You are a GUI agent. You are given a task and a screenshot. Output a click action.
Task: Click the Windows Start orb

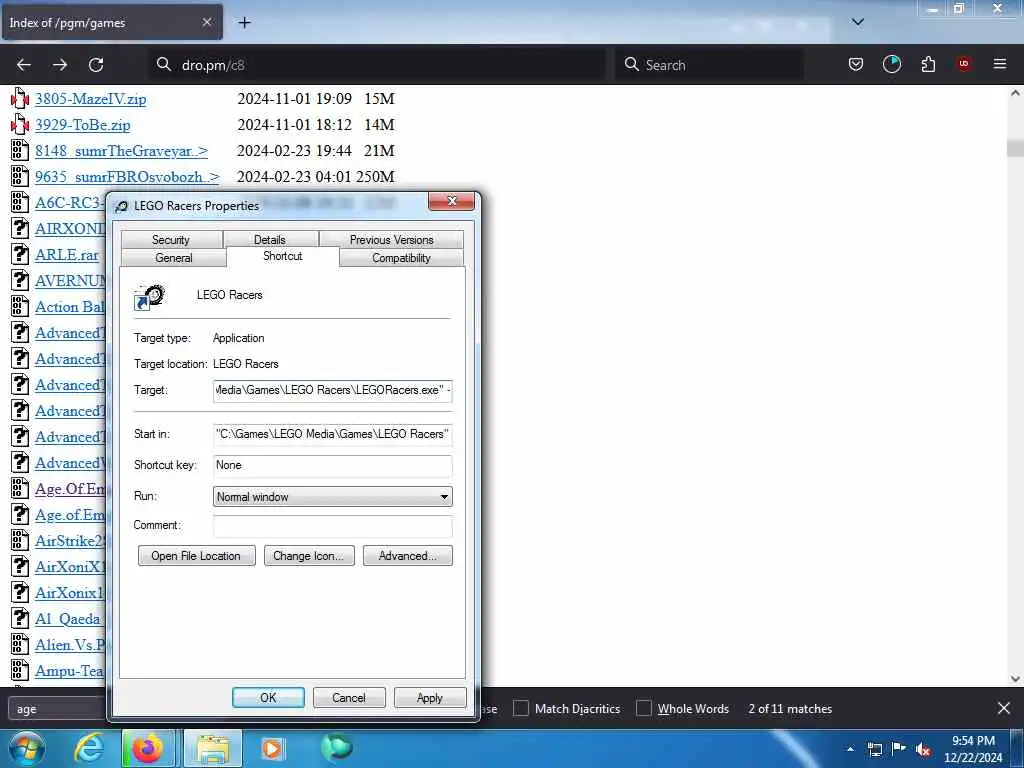coord(27,748)
